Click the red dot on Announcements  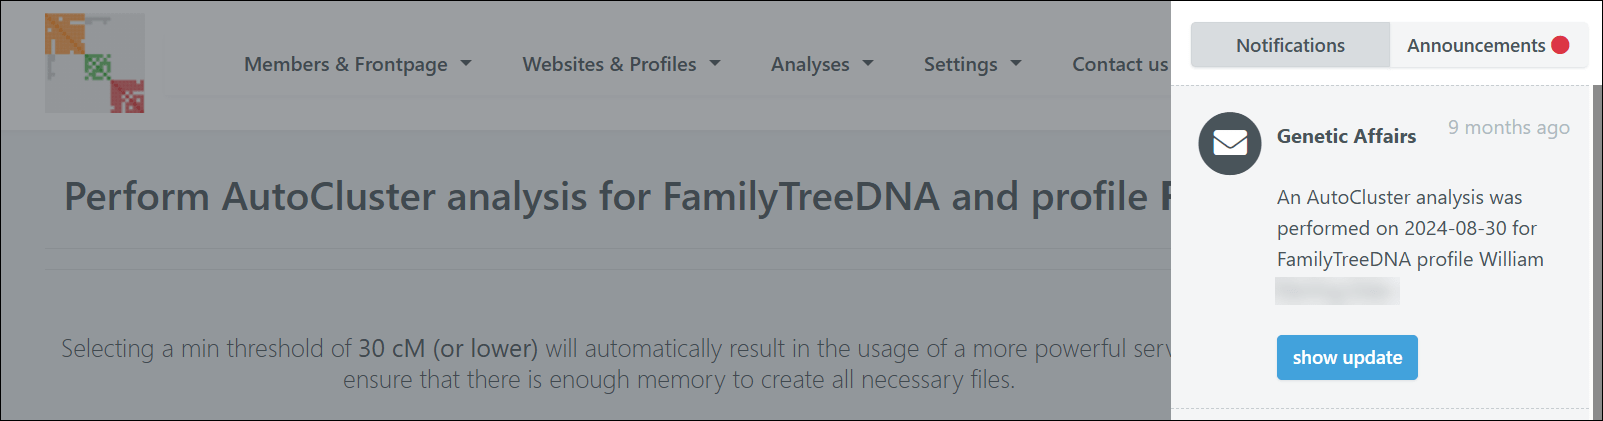pos(1560,45)
